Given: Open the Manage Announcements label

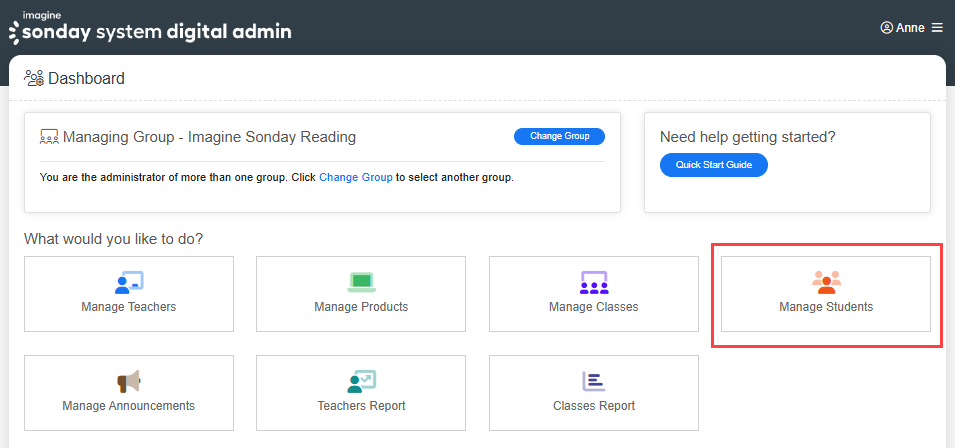Looking at the screenshot, I should pyautogui.click(x=129, y=405).
